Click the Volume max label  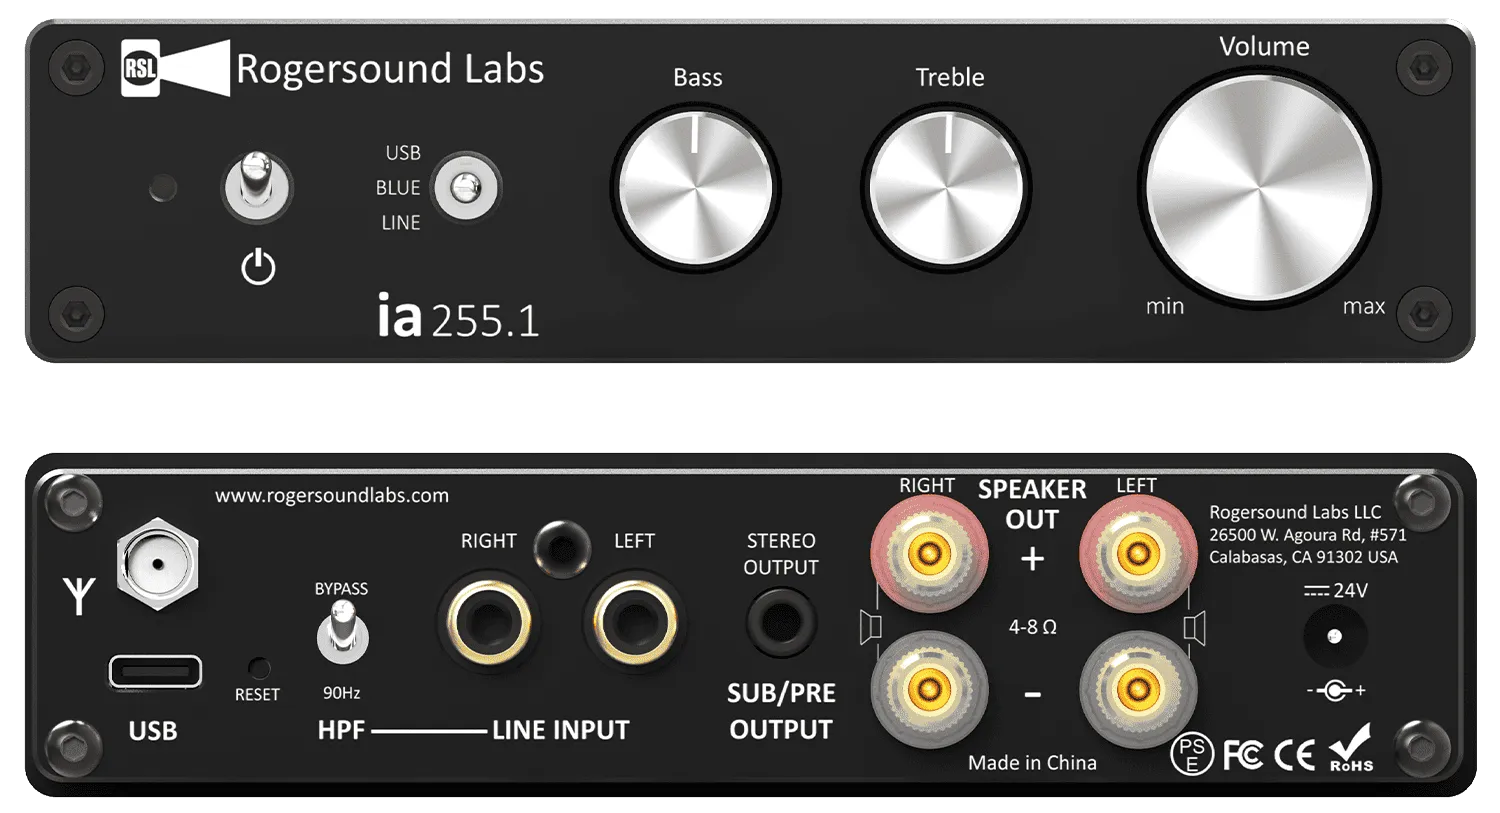tap(1364, 306)
